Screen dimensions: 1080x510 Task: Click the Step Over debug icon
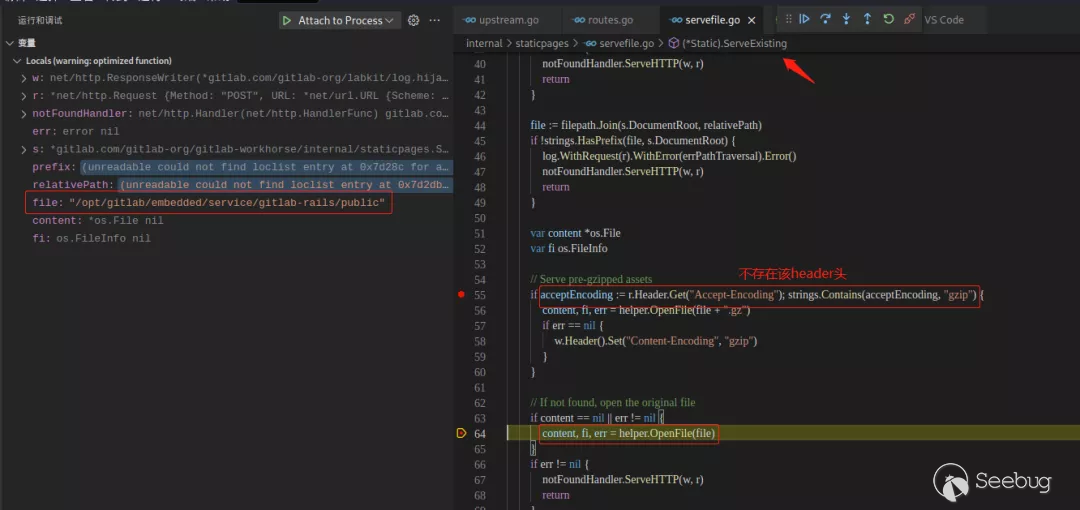[825, 19]
